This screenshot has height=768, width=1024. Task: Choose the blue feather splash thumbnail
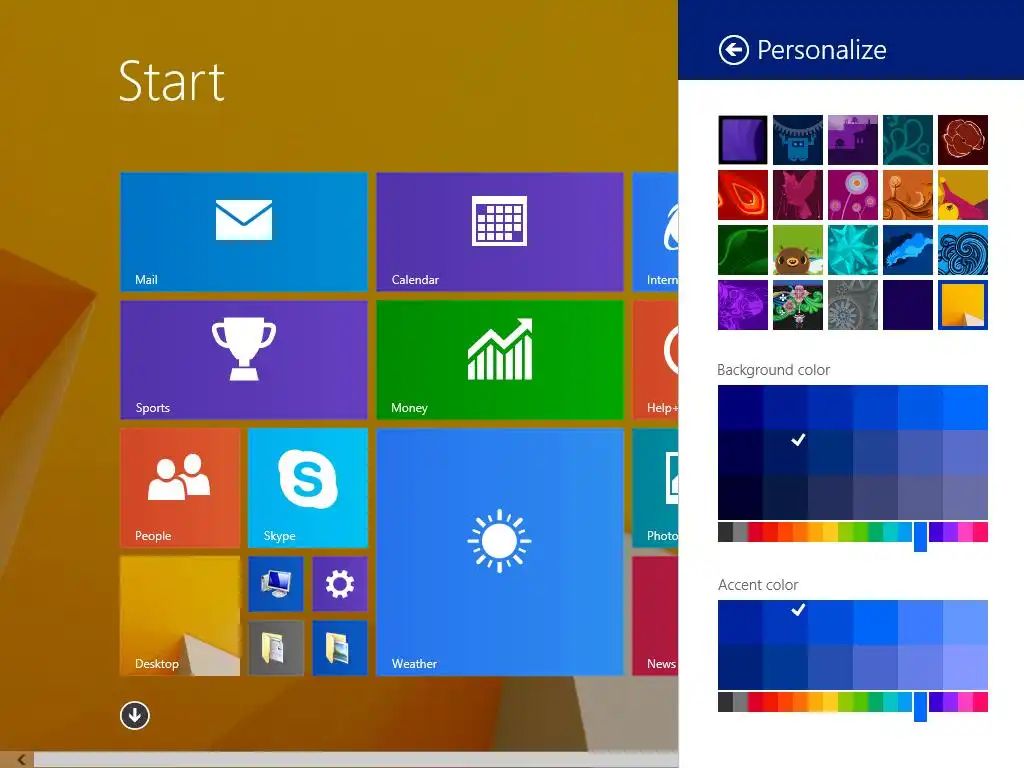[908, 250]
